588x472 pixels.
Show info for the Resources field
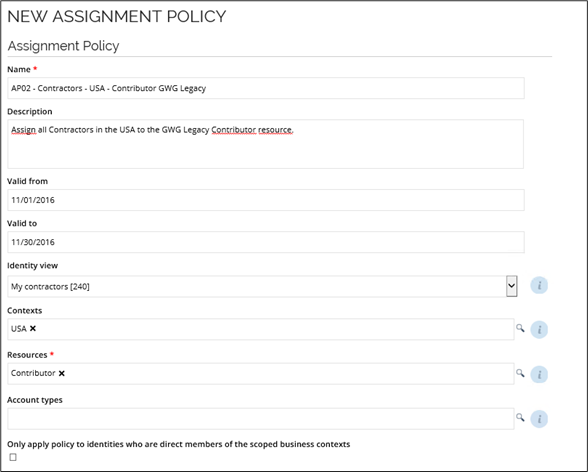click(539, 375)
